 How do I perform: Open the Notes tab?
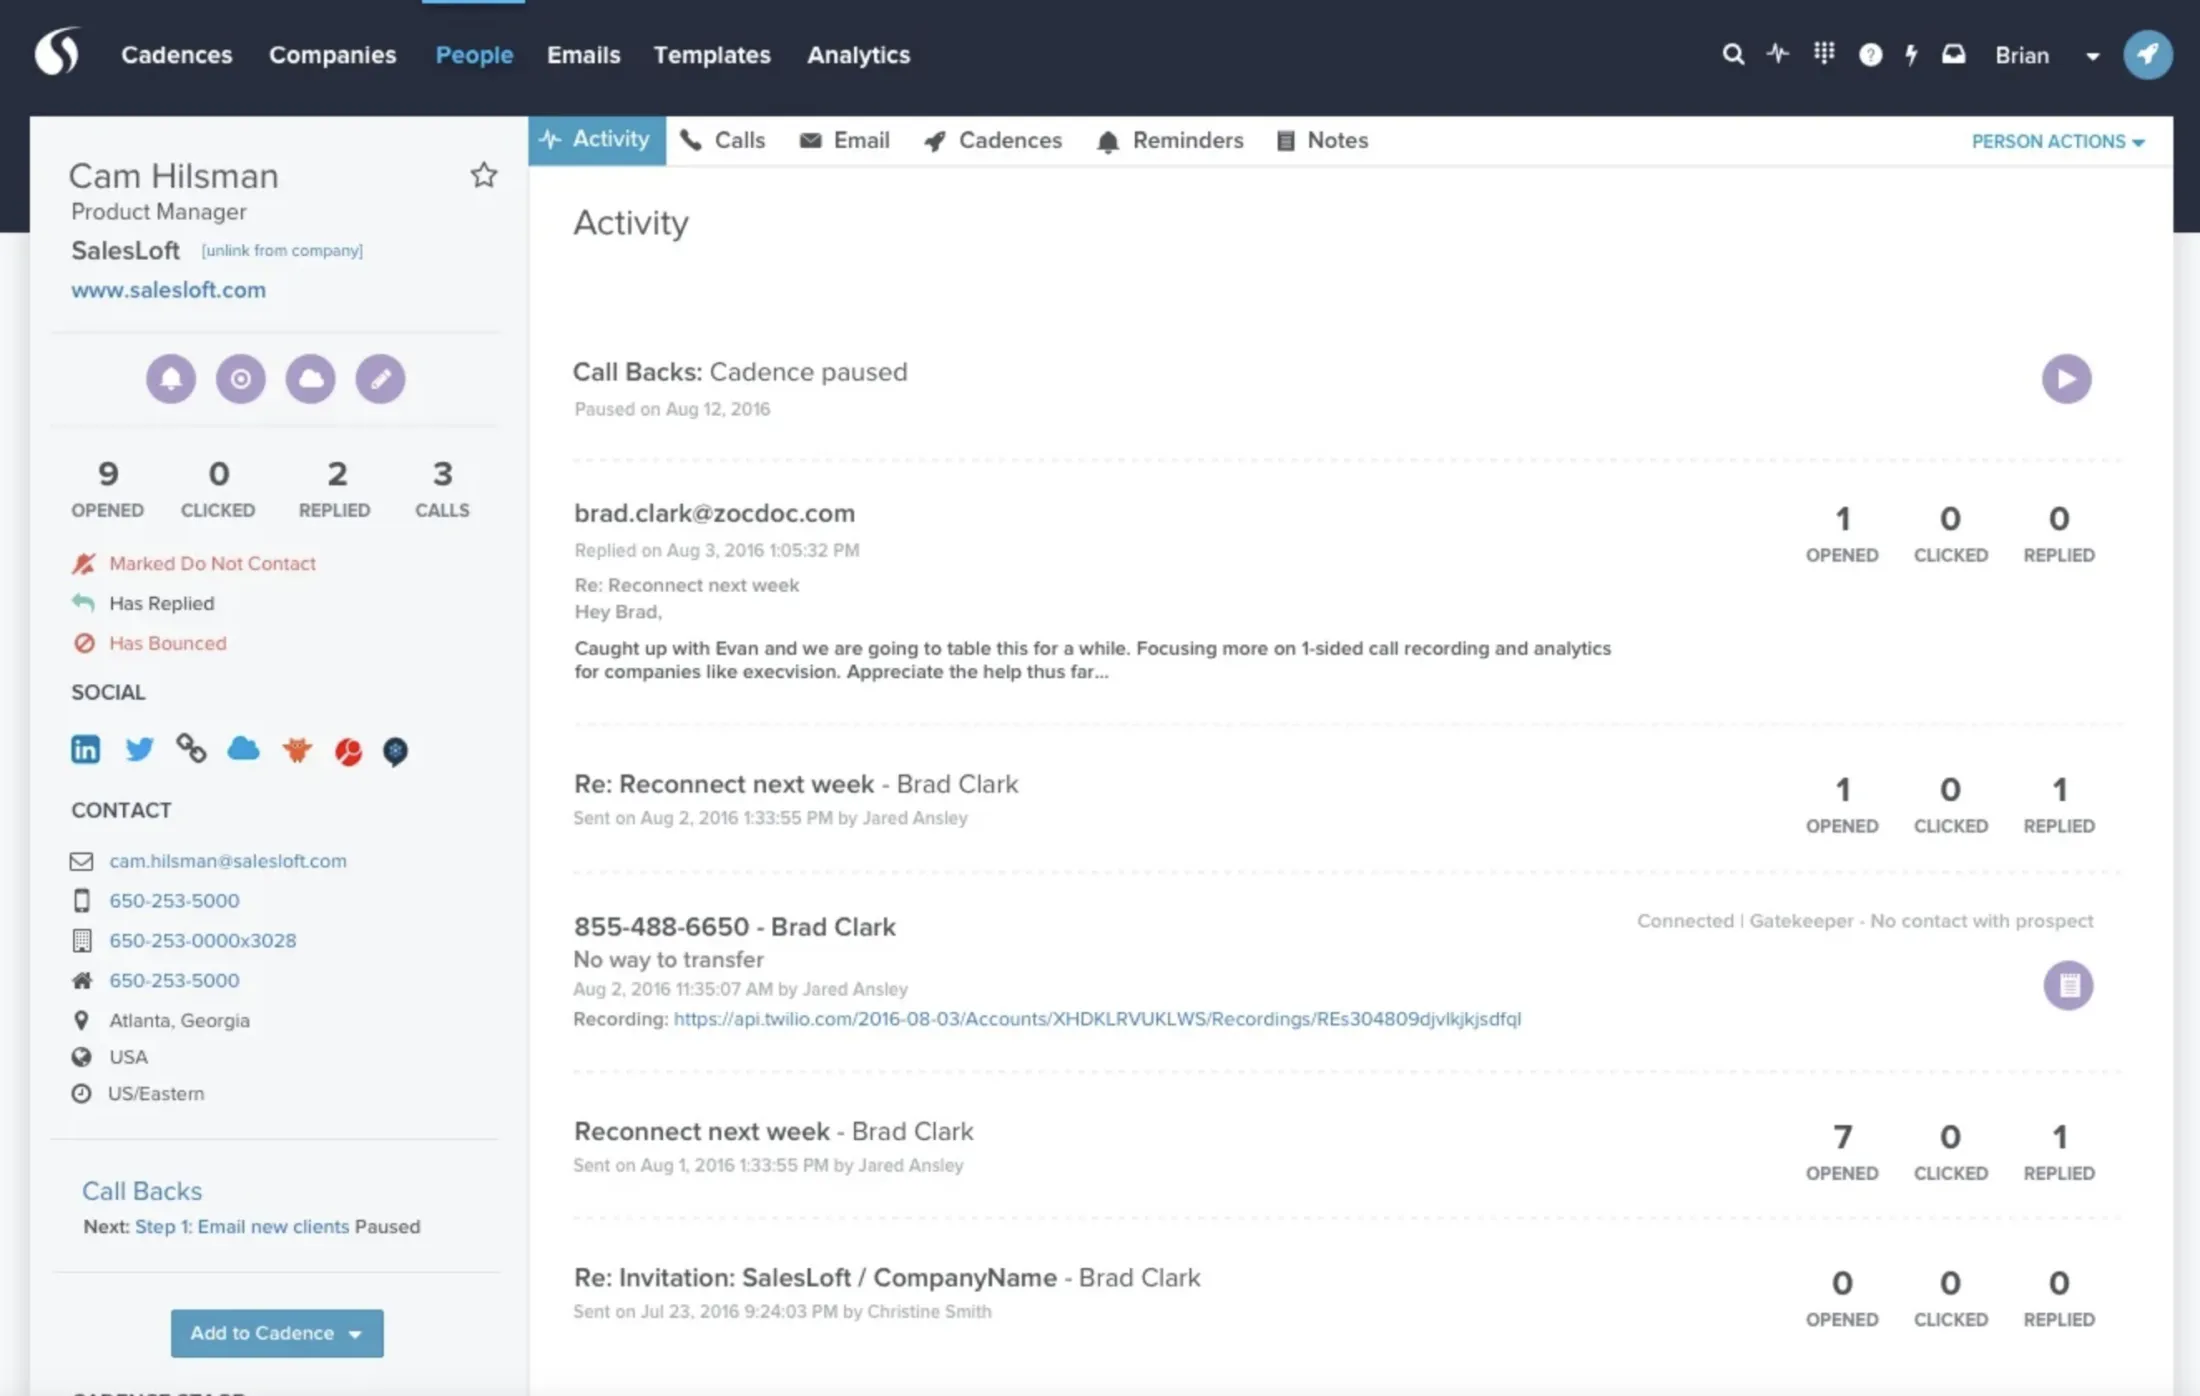(1322, 141)
